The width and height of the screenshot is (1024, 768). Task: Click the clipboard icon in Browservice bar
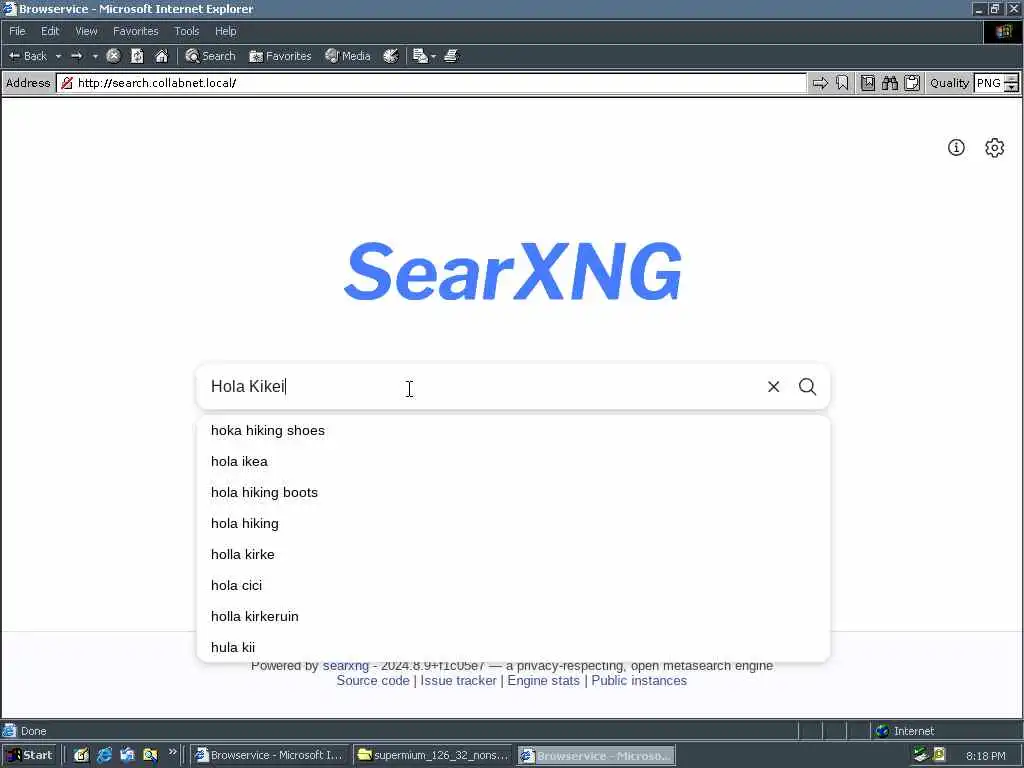coord(912,83)
